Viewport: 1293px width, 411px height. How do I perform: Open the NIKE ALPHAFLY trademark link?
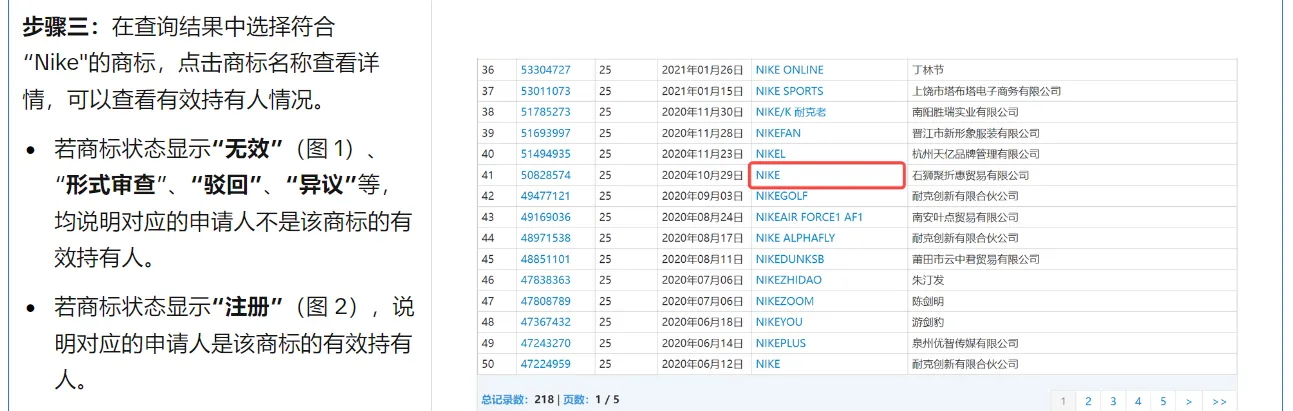pos(795,238)
